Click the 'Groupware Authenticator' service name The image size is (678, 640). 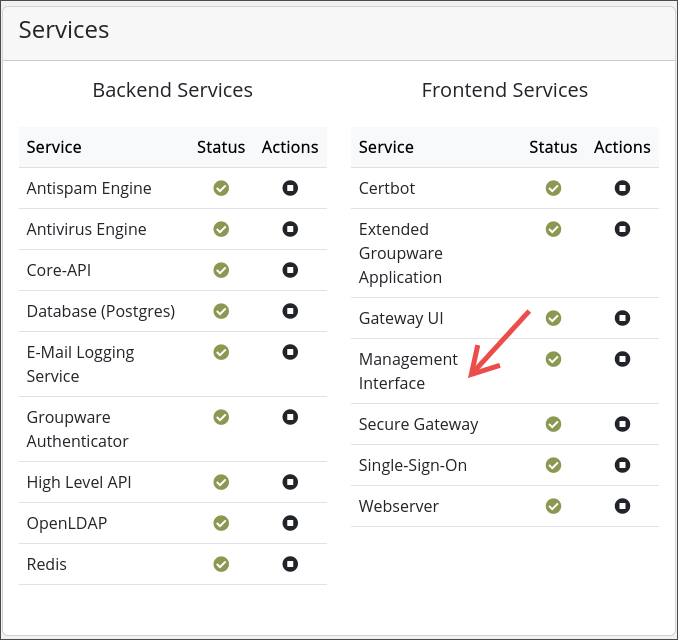point(77,429)
